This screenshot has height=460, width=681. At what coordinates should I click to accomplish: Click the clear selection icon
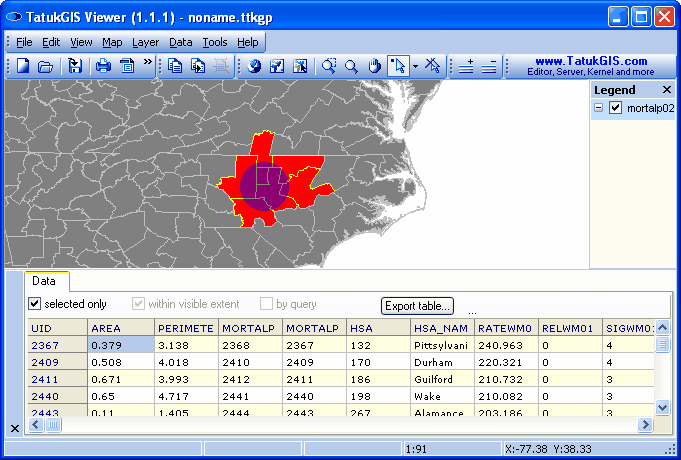pos(432,66)
